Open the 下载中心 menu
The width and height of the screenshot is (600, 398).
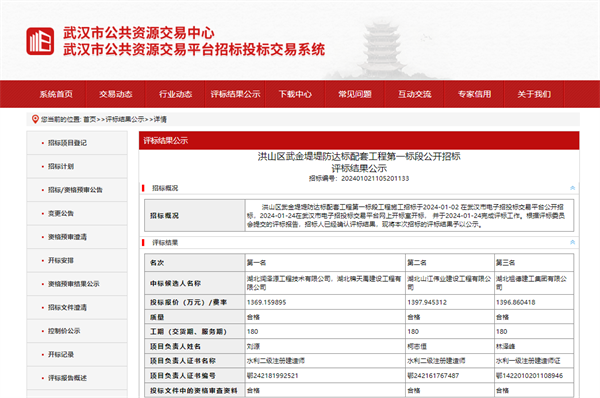295,94
